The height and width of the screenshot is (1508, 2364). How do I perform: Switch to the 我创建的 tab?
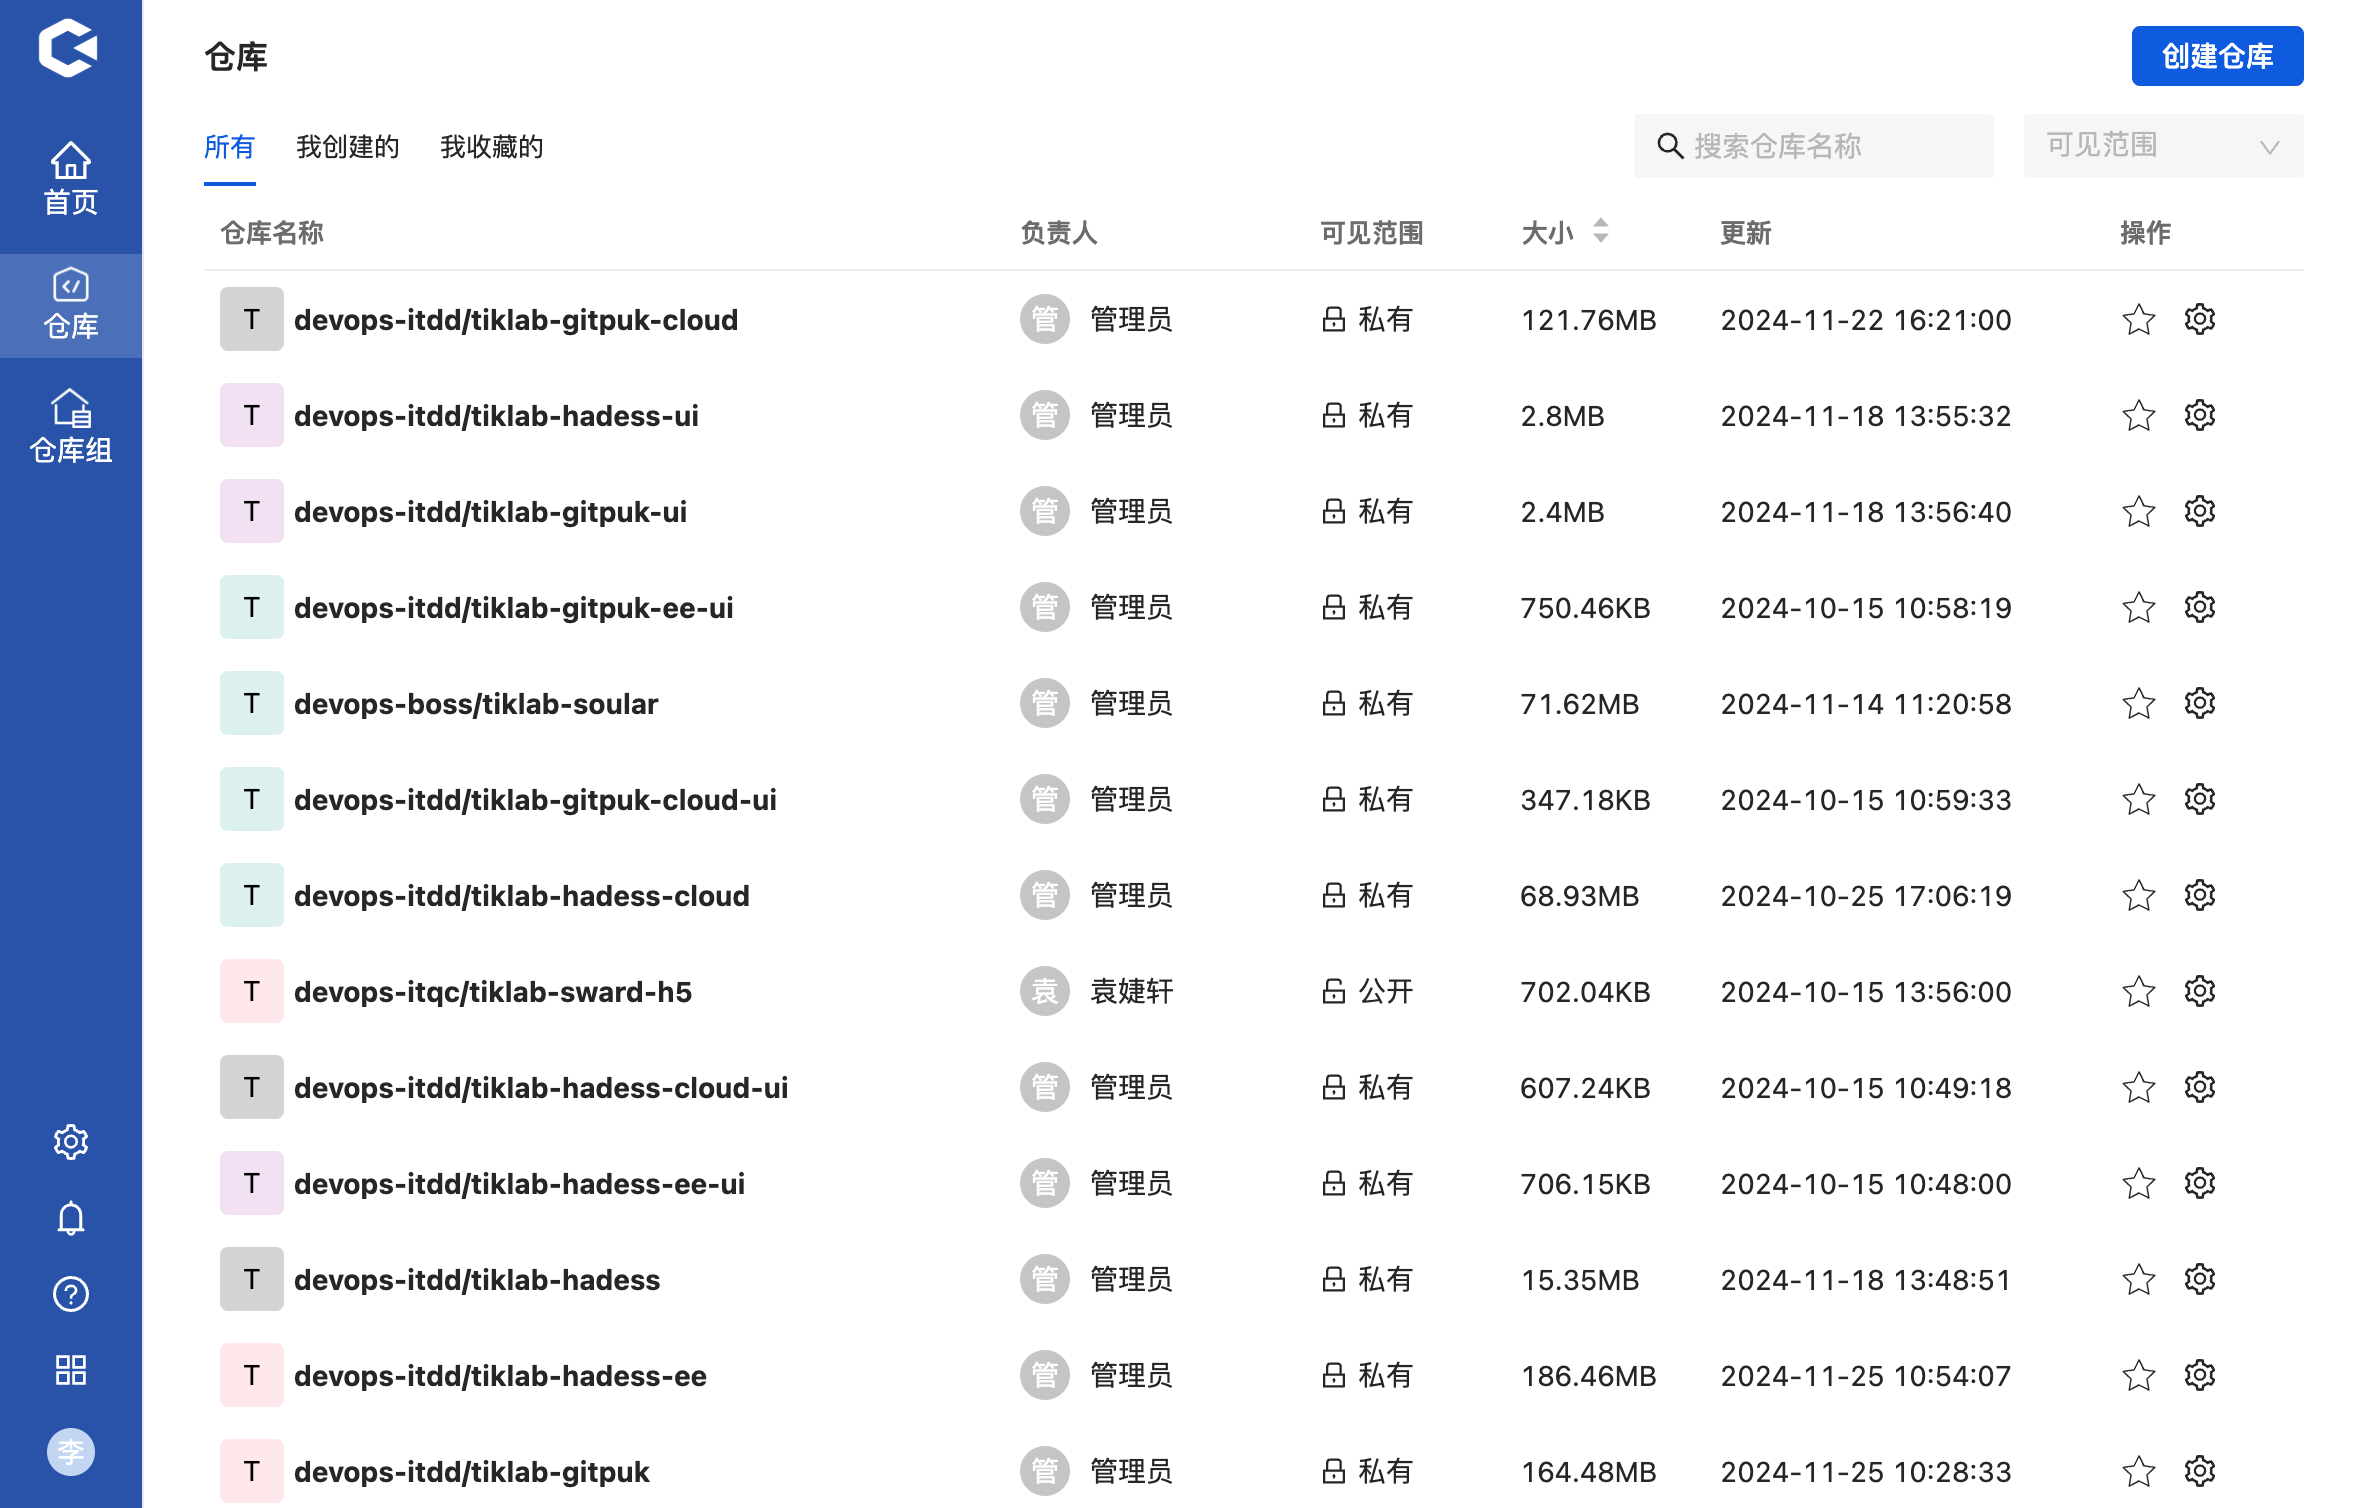(x=348, y=147)
